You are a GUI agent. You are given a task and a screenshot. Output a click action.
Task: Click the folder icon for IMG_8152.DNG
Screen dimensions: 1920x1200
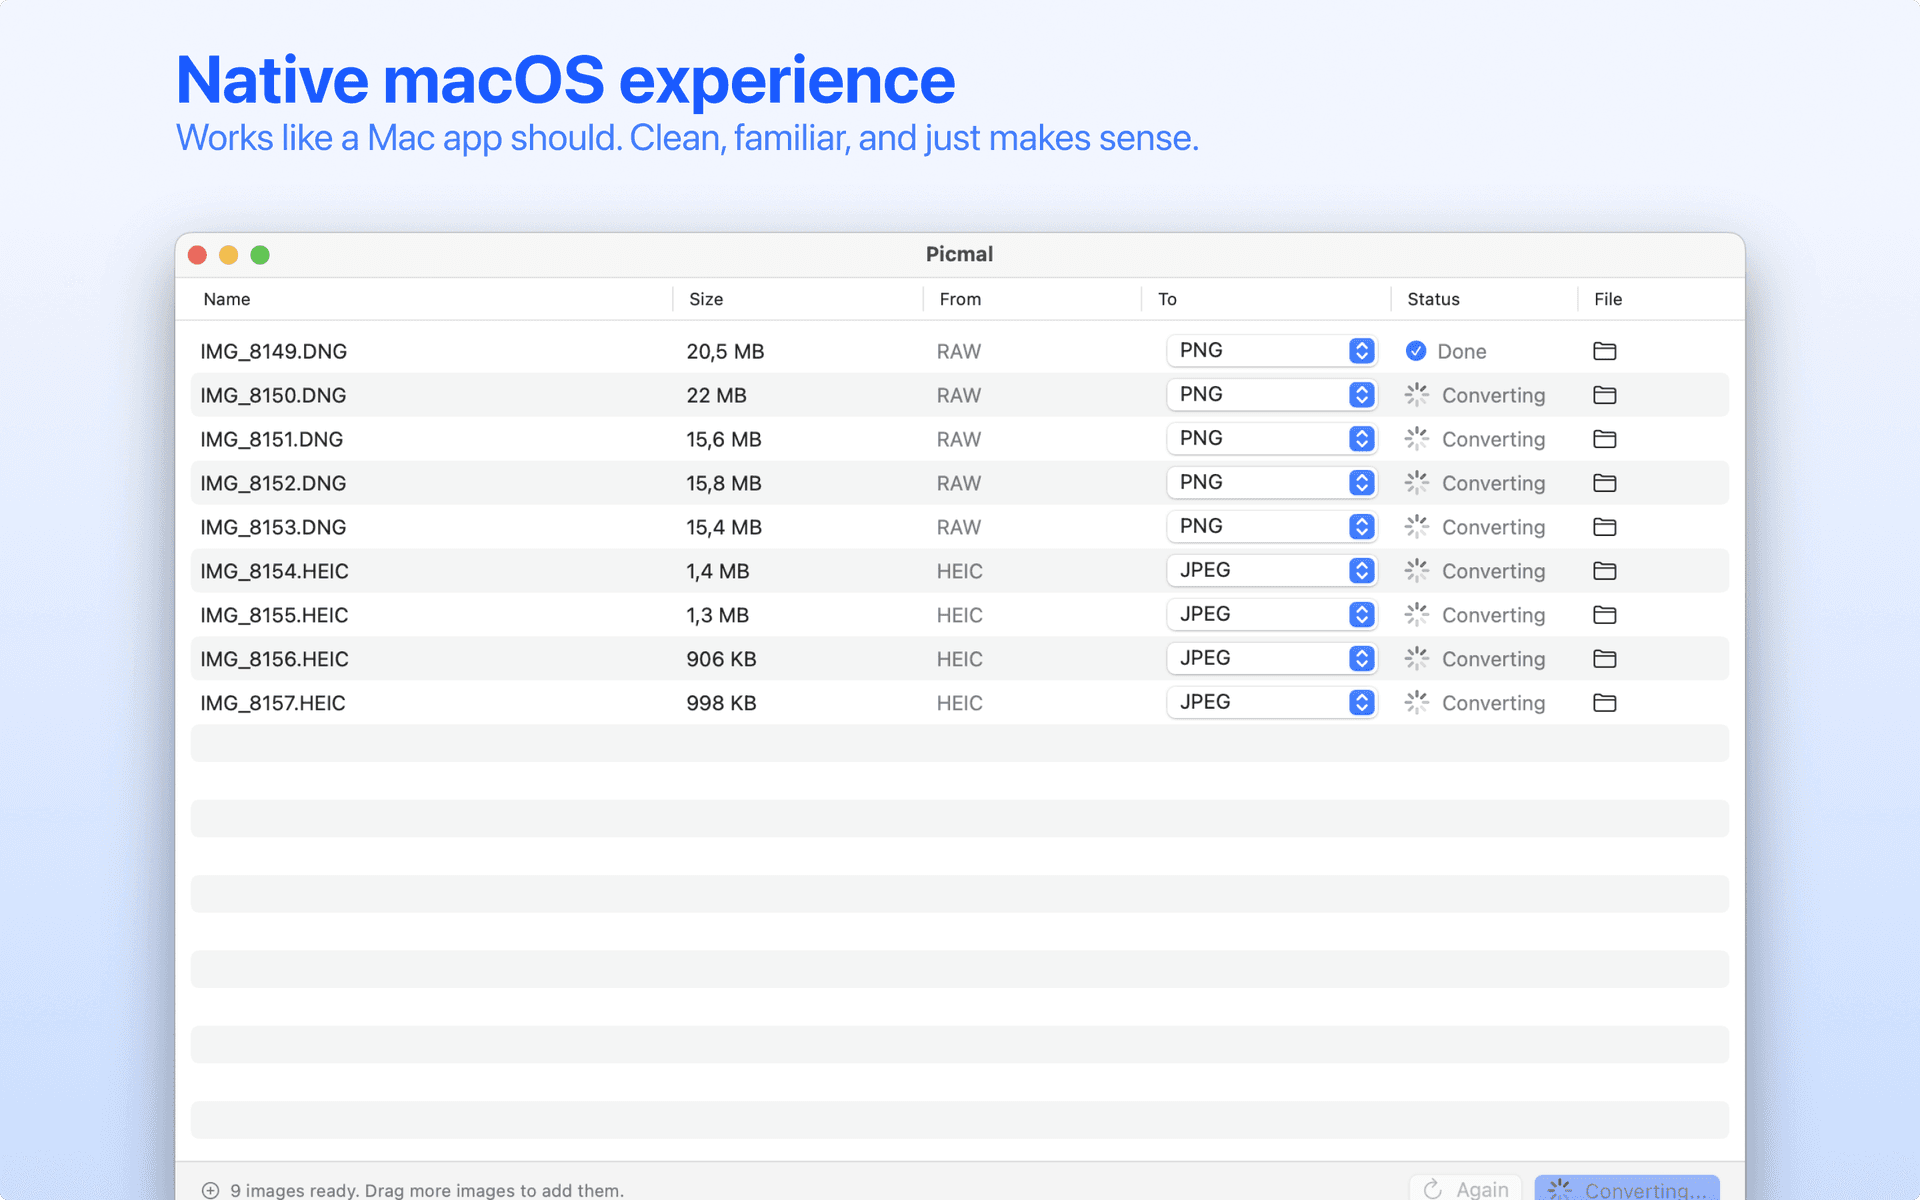(1604, 482)
